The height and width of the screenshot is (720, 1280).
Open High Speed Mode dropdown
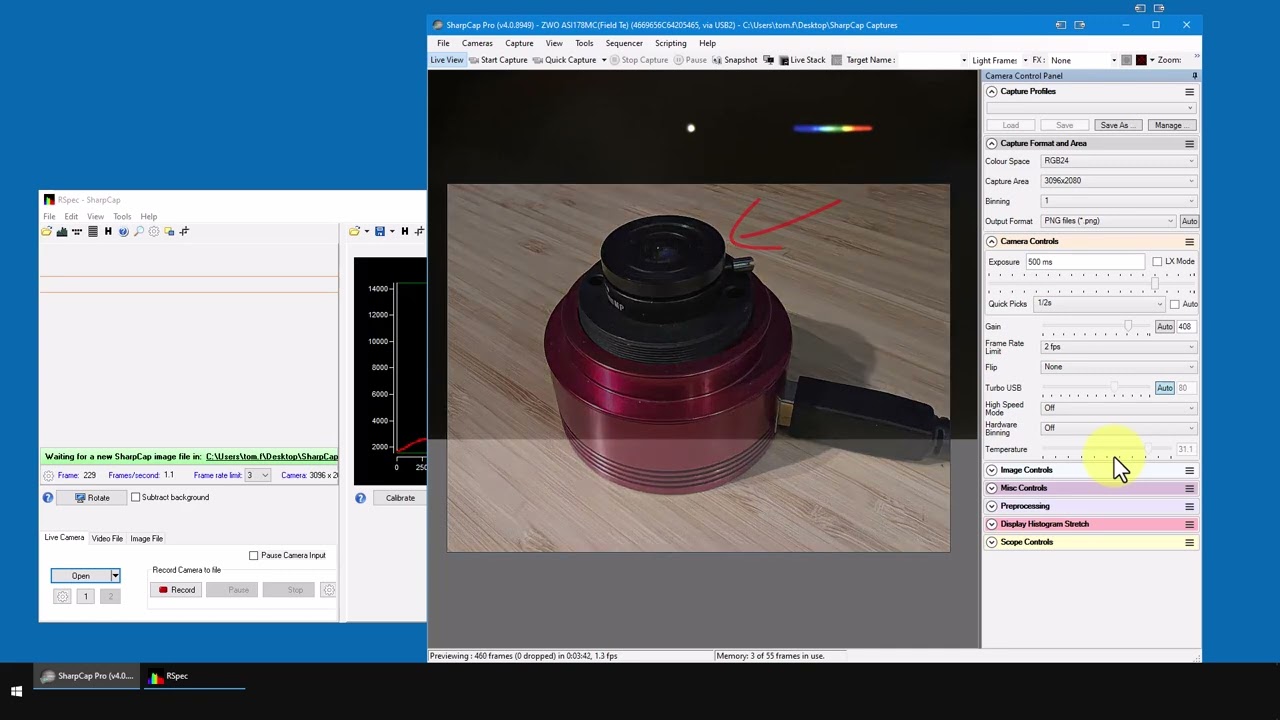pos(1118,408)
